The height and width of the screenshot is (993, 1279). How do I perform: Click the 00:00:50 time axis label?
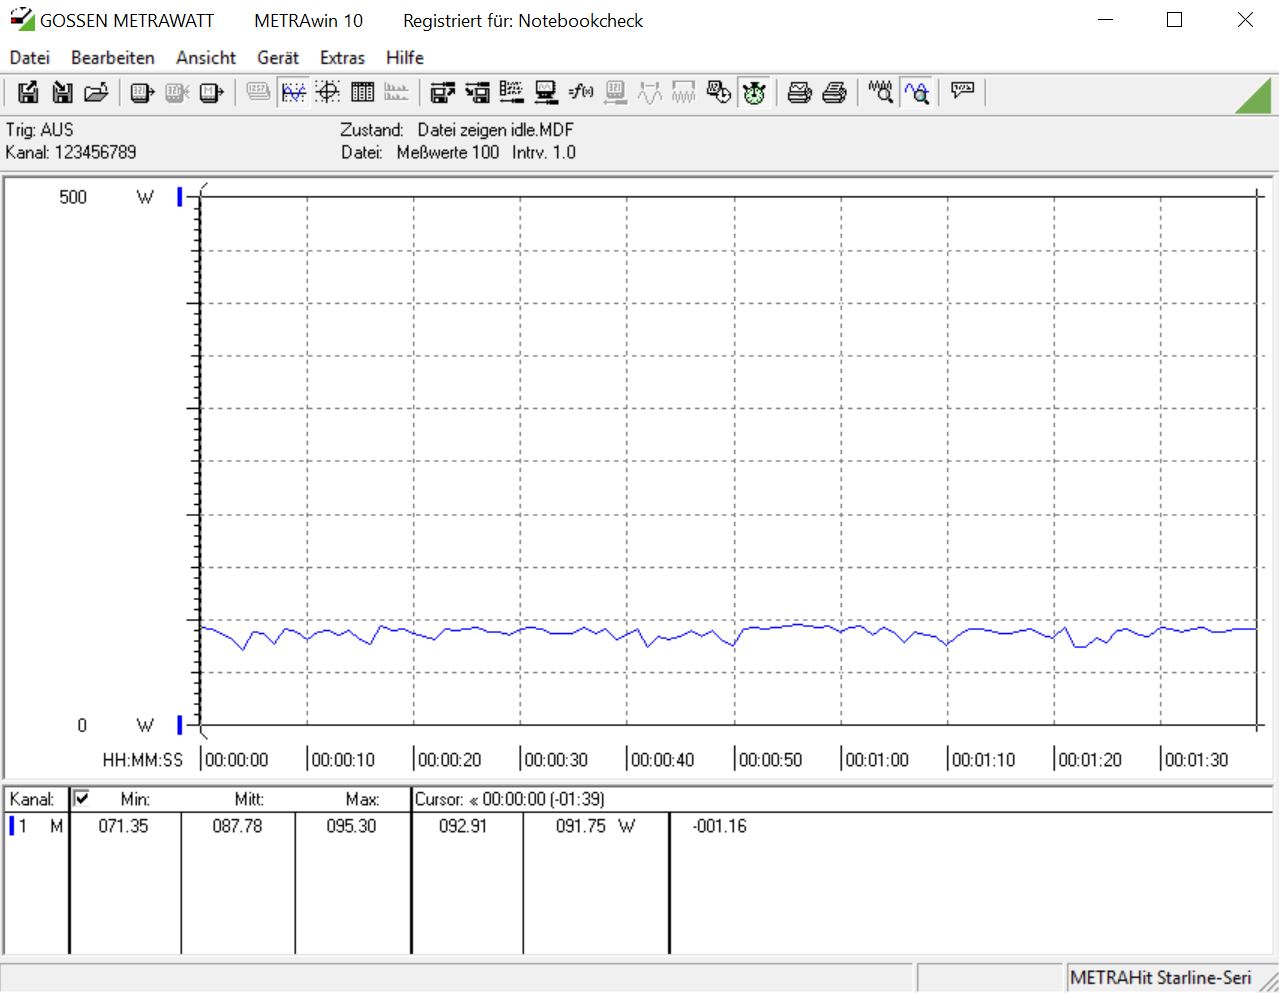(x=770, y=760)
